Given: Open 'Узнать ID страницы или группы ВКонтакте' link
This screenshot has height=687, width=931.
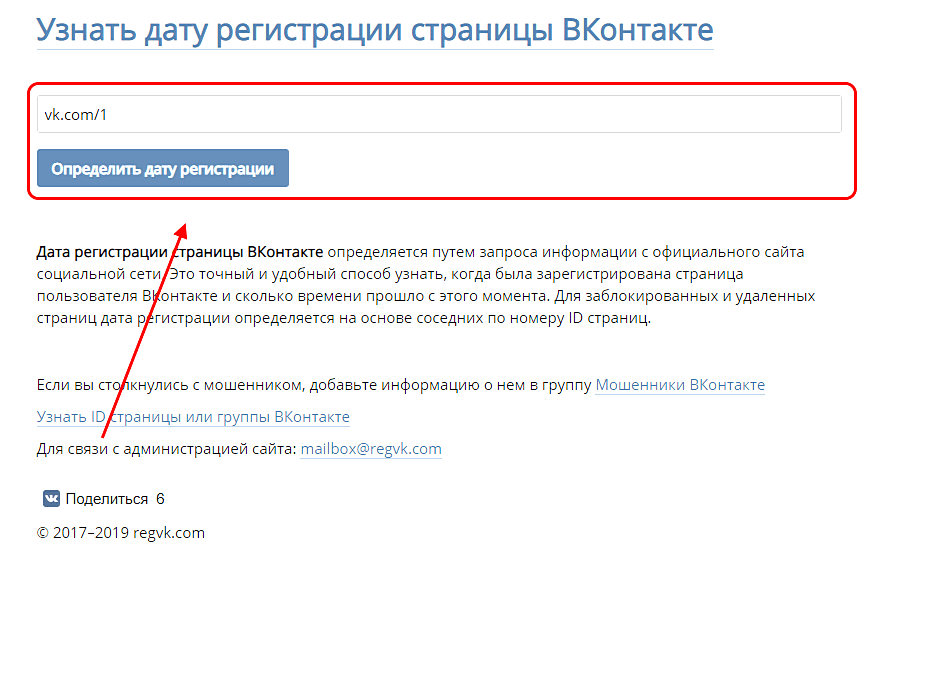Looking at the screenshot, I should (x=193, y=417).
